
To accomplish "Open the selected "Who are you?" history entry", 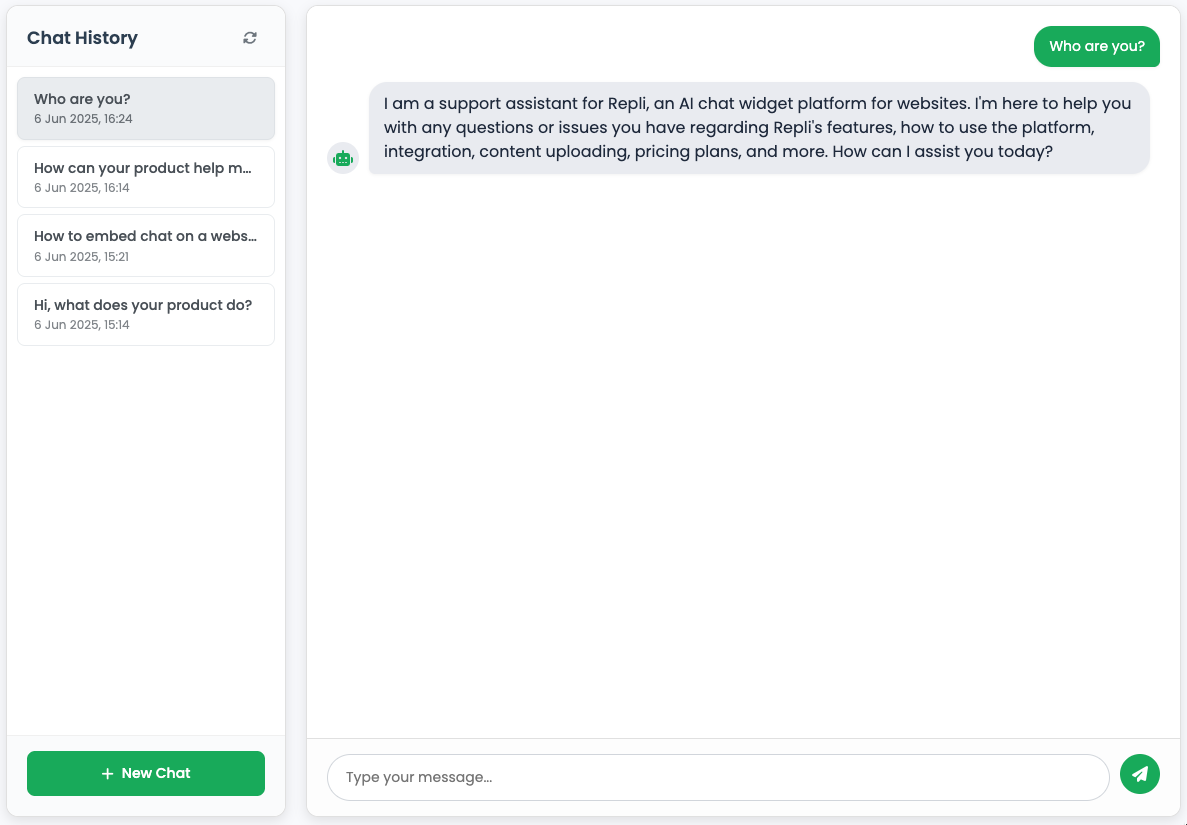I will click(146, 108).
